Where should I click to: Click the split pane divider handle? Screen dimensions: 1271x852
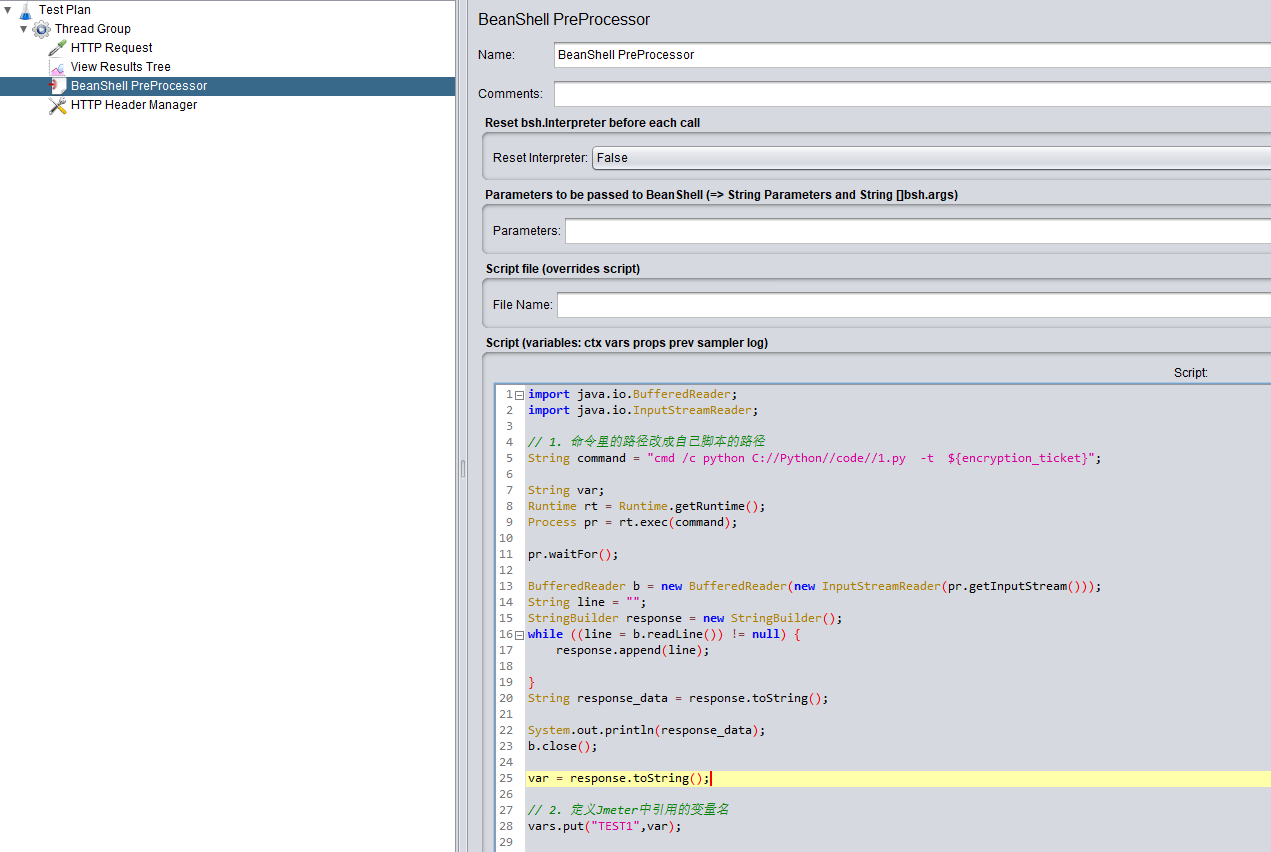(x=463, y=469)
